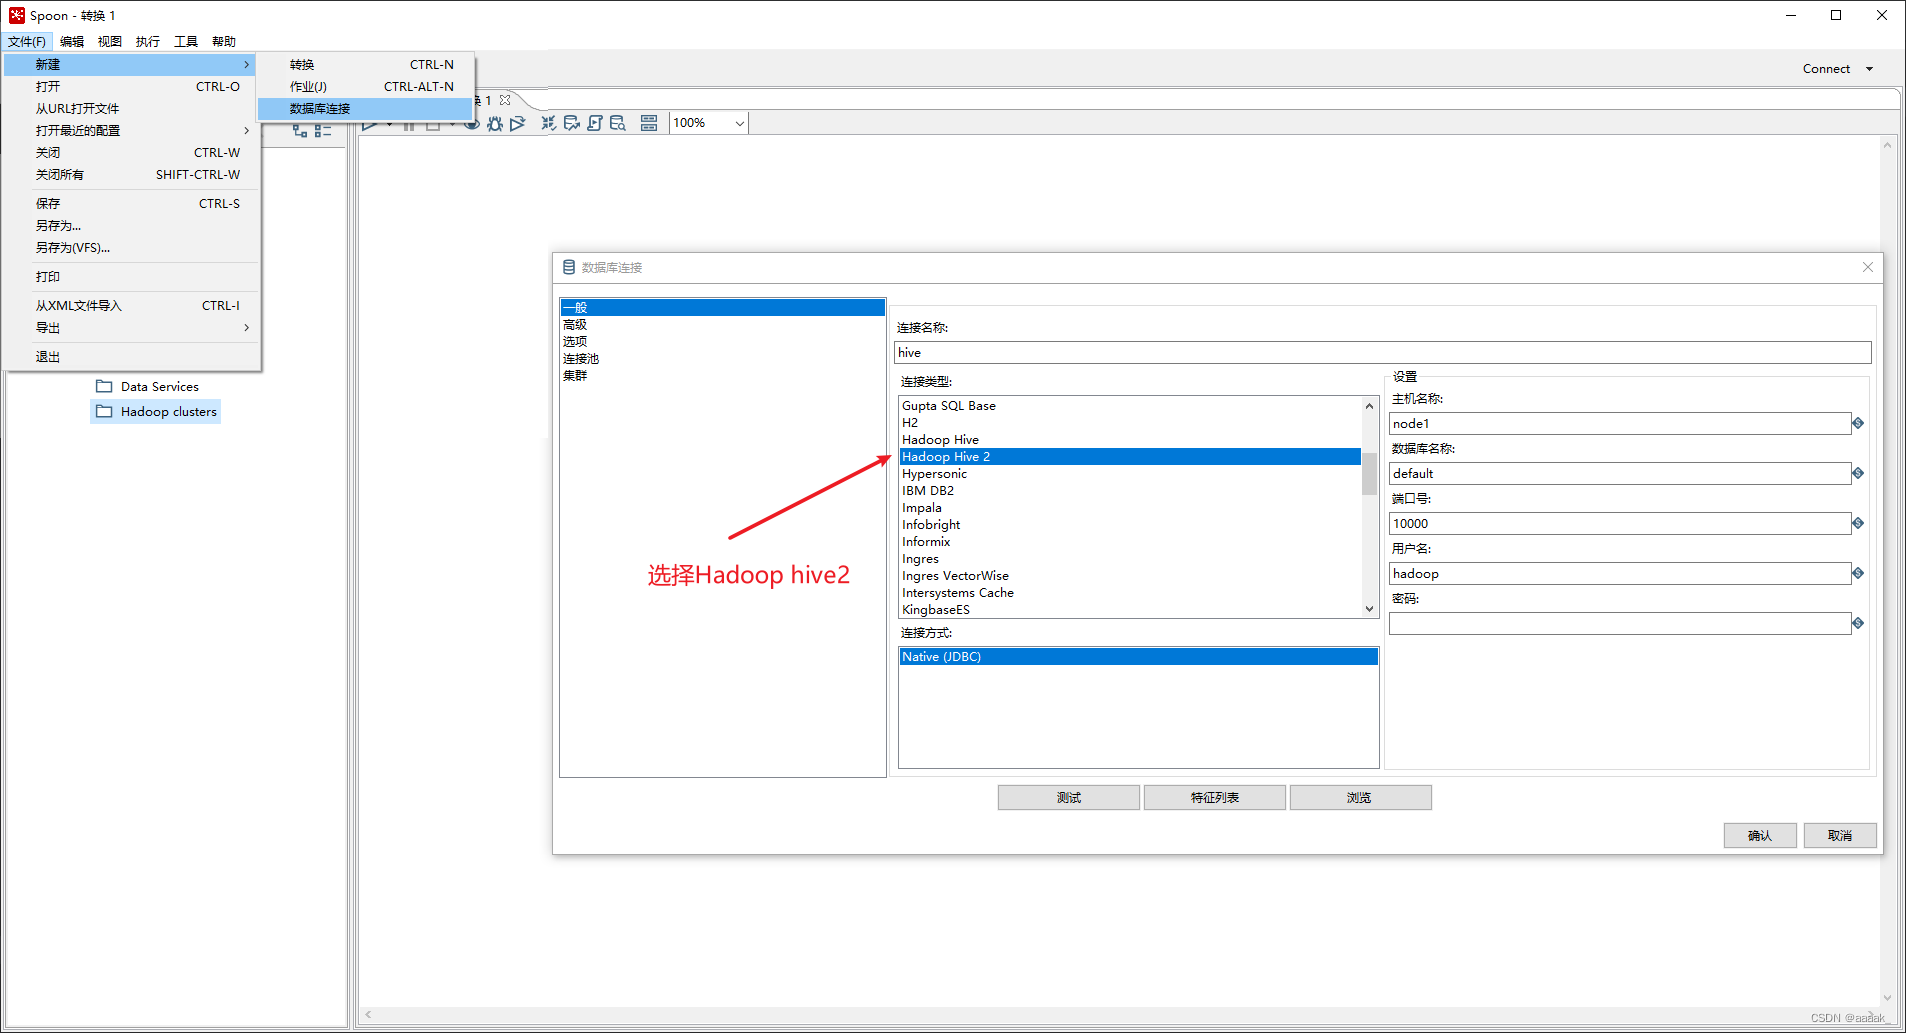Open the 执行 menu

pyautogui.click(x=148, y=41)
